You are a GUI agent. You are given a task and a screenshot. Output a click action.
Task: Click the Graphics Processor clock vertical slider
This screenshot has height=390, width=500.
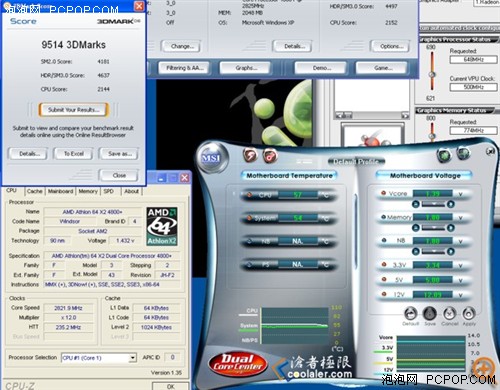(432, 71)
